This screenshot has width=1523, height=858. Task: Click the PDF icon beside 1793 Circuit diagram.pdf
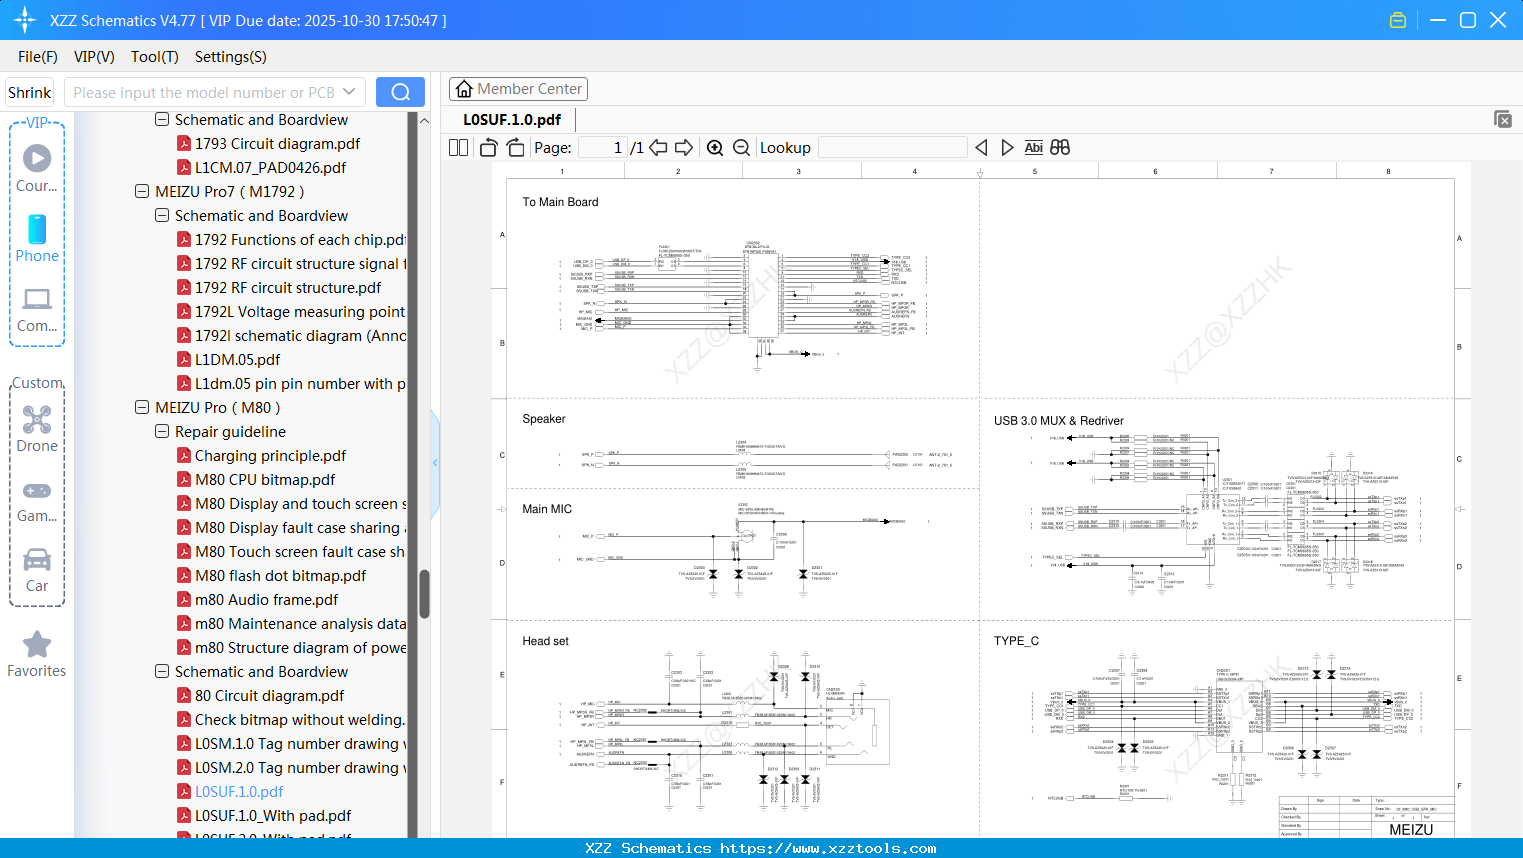point(184,143)
